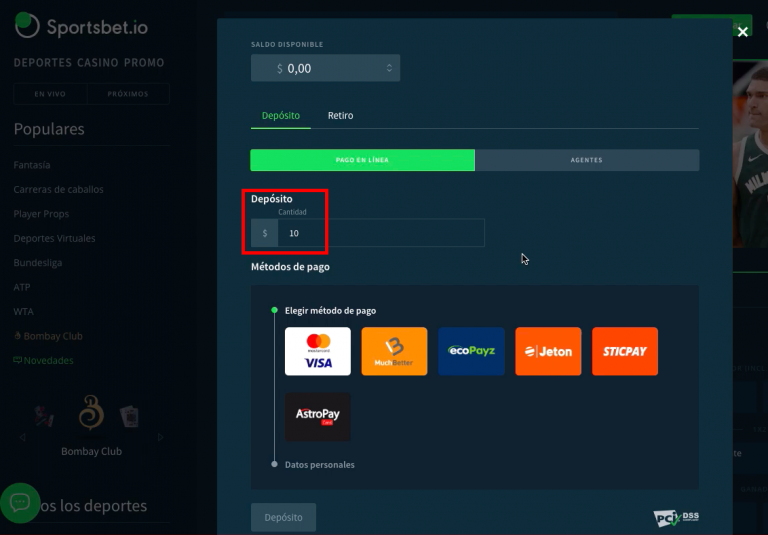Pick the ecoPayz payment option
The height and width of the screenshot is (535, 768).
471,351
